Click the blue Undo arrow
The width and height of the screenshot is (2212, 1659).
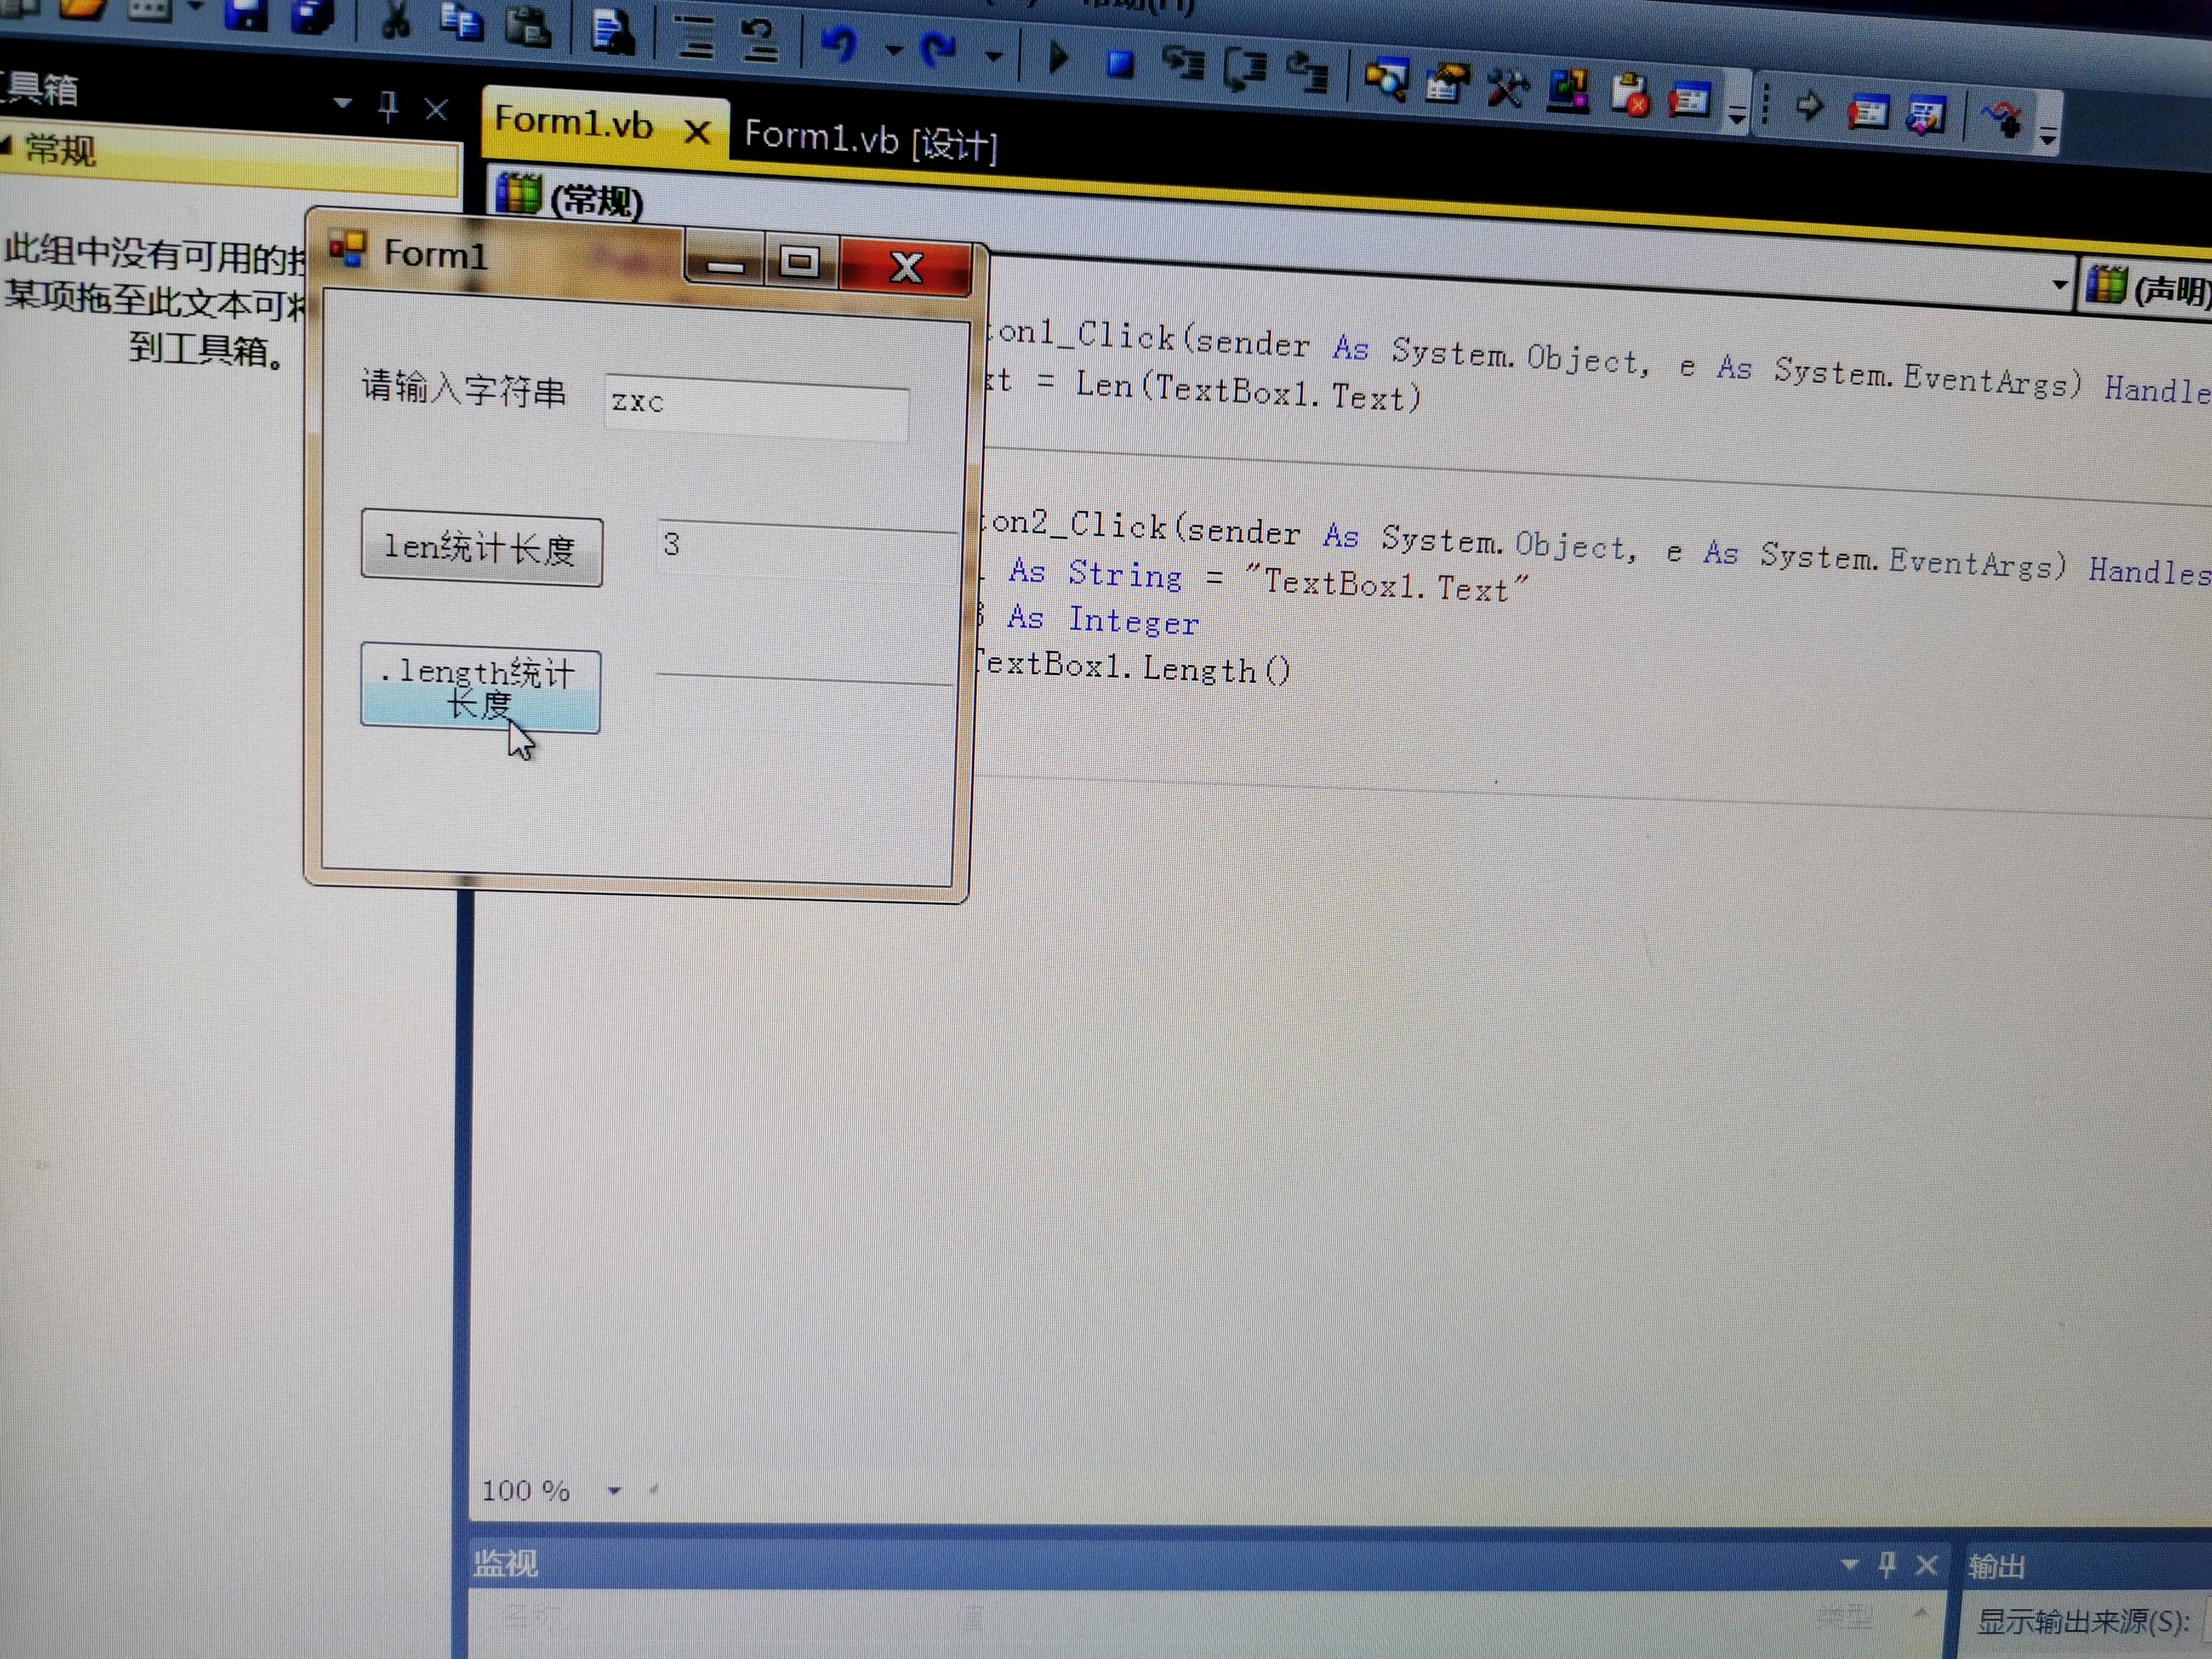pyautogui.click(x=839, y=45)
